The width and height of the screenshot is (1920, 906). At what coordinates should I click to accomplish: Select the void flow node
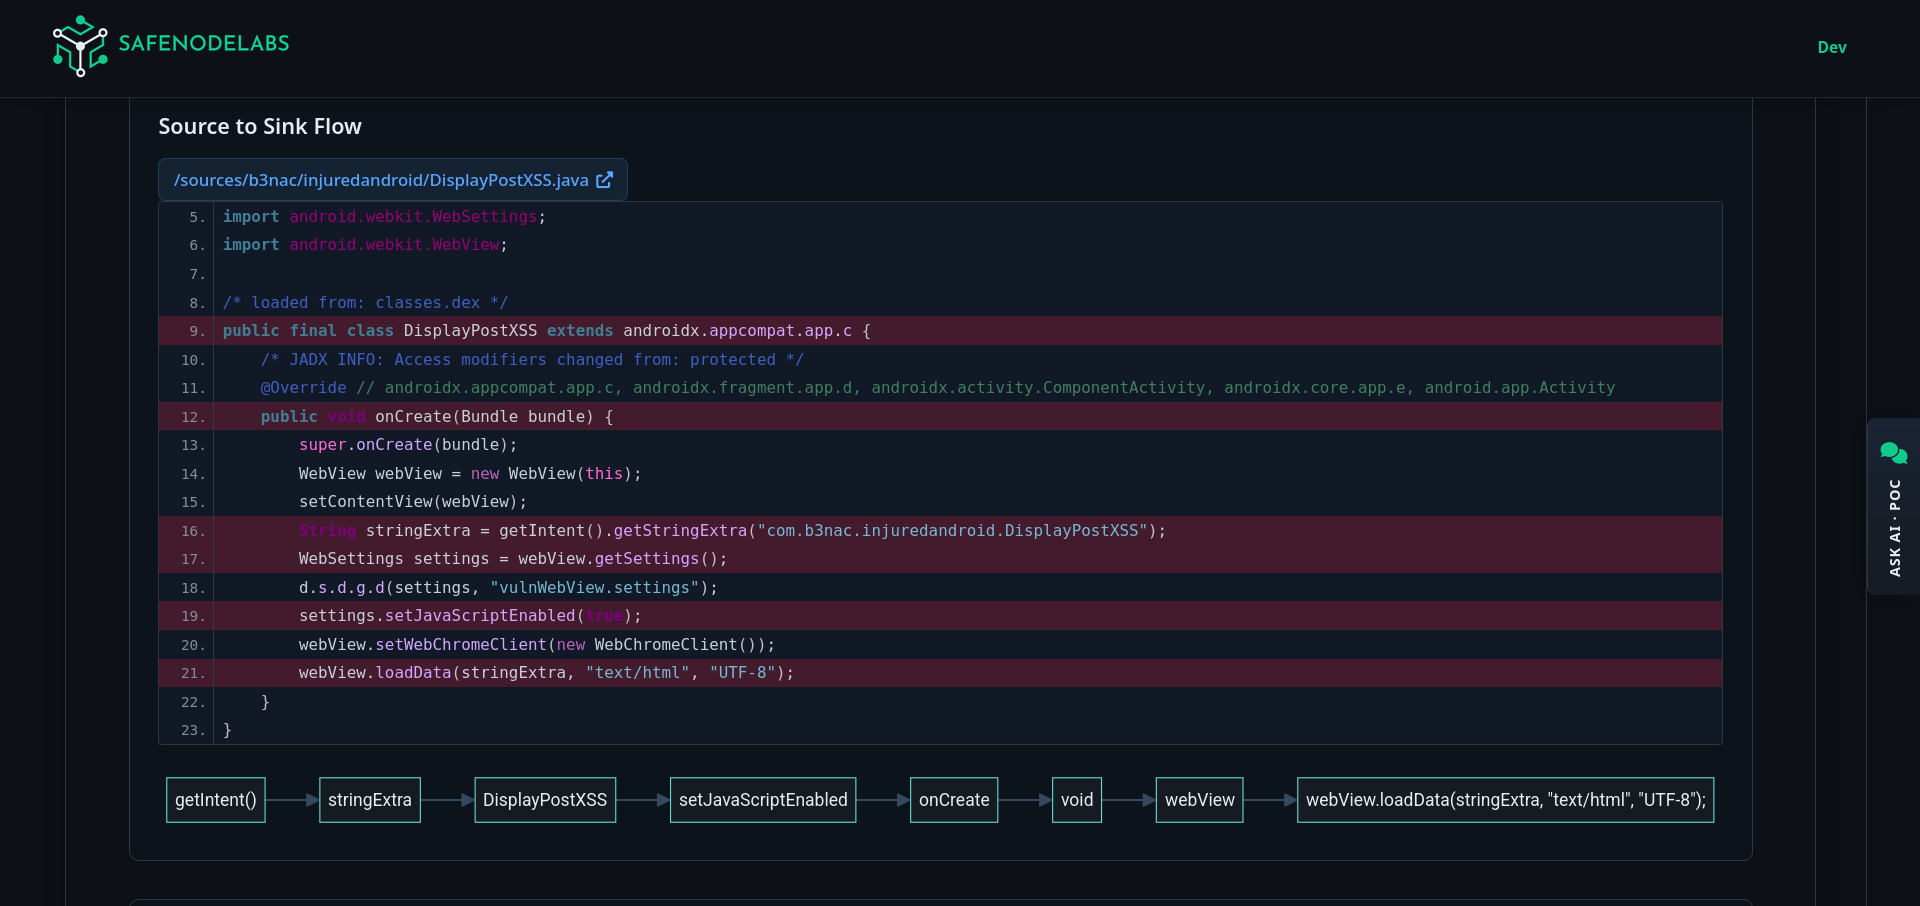pyautogui.click(x=1077, y=800)
